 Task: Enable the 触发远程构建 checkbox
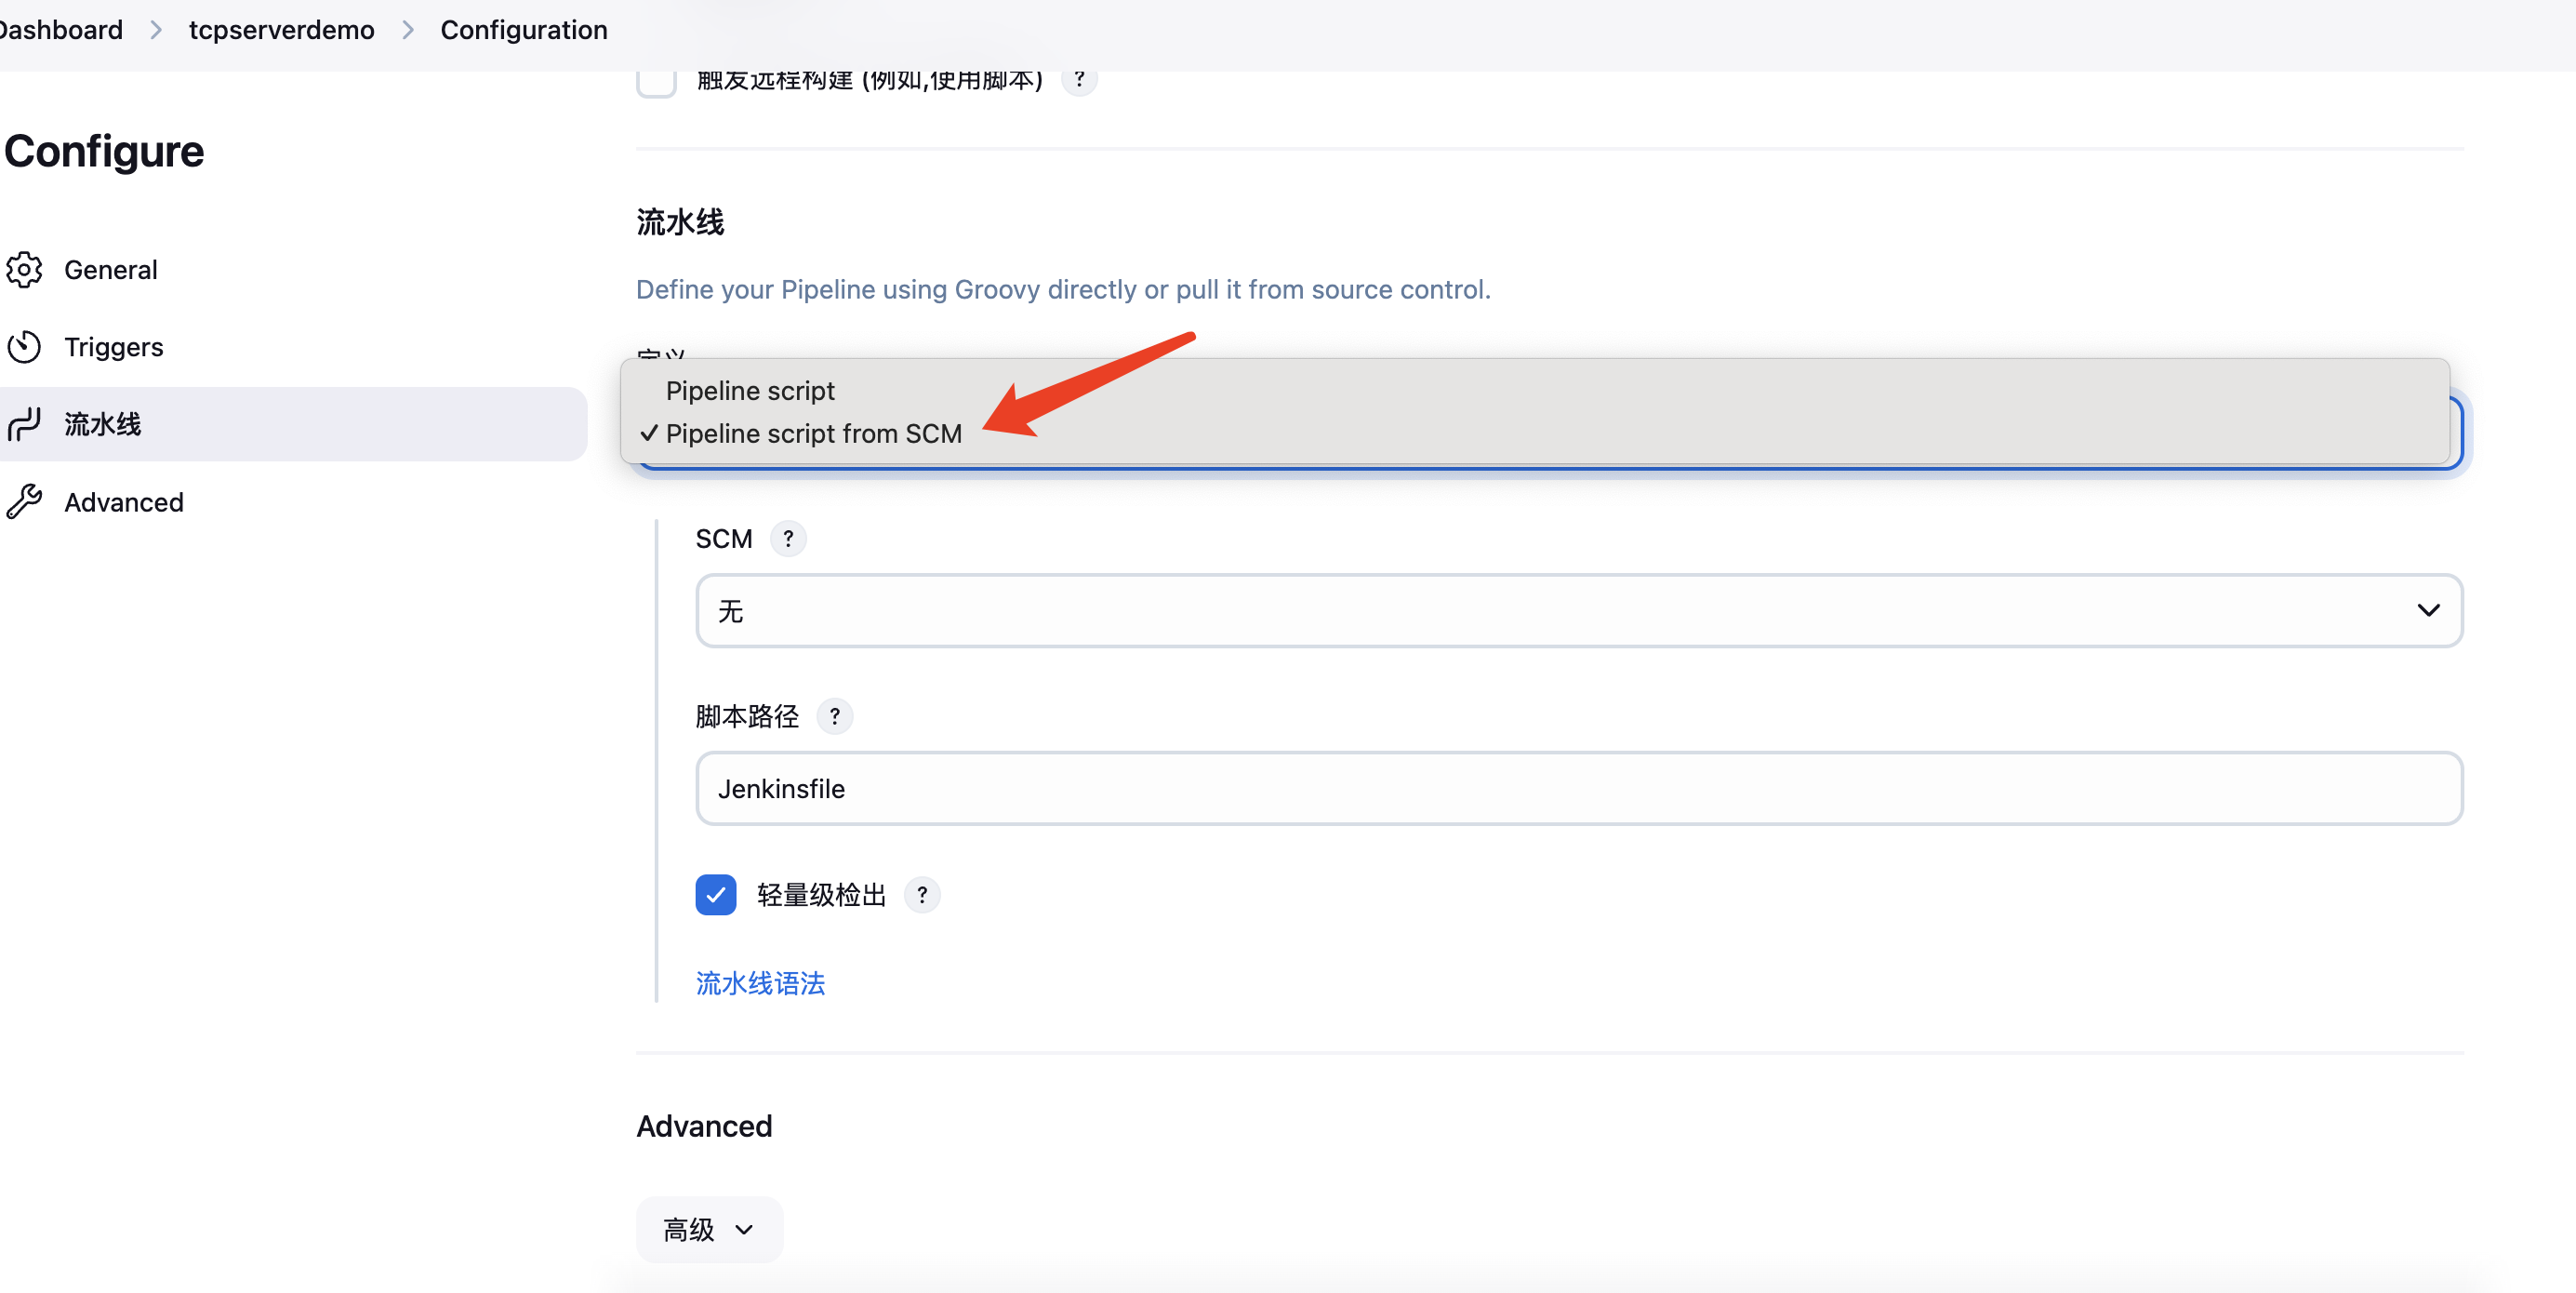tap(656, 84)
